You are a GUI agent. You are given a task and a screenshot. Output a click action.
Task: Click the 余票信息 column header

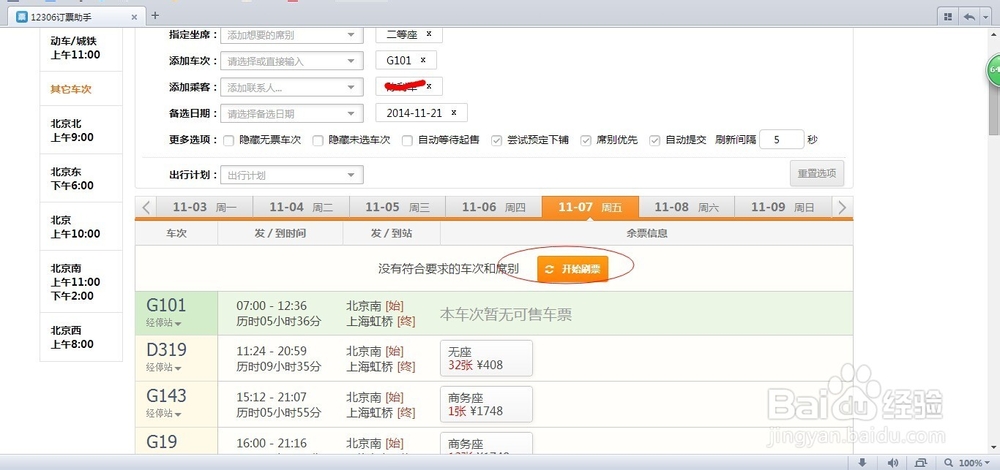(647, 233)
